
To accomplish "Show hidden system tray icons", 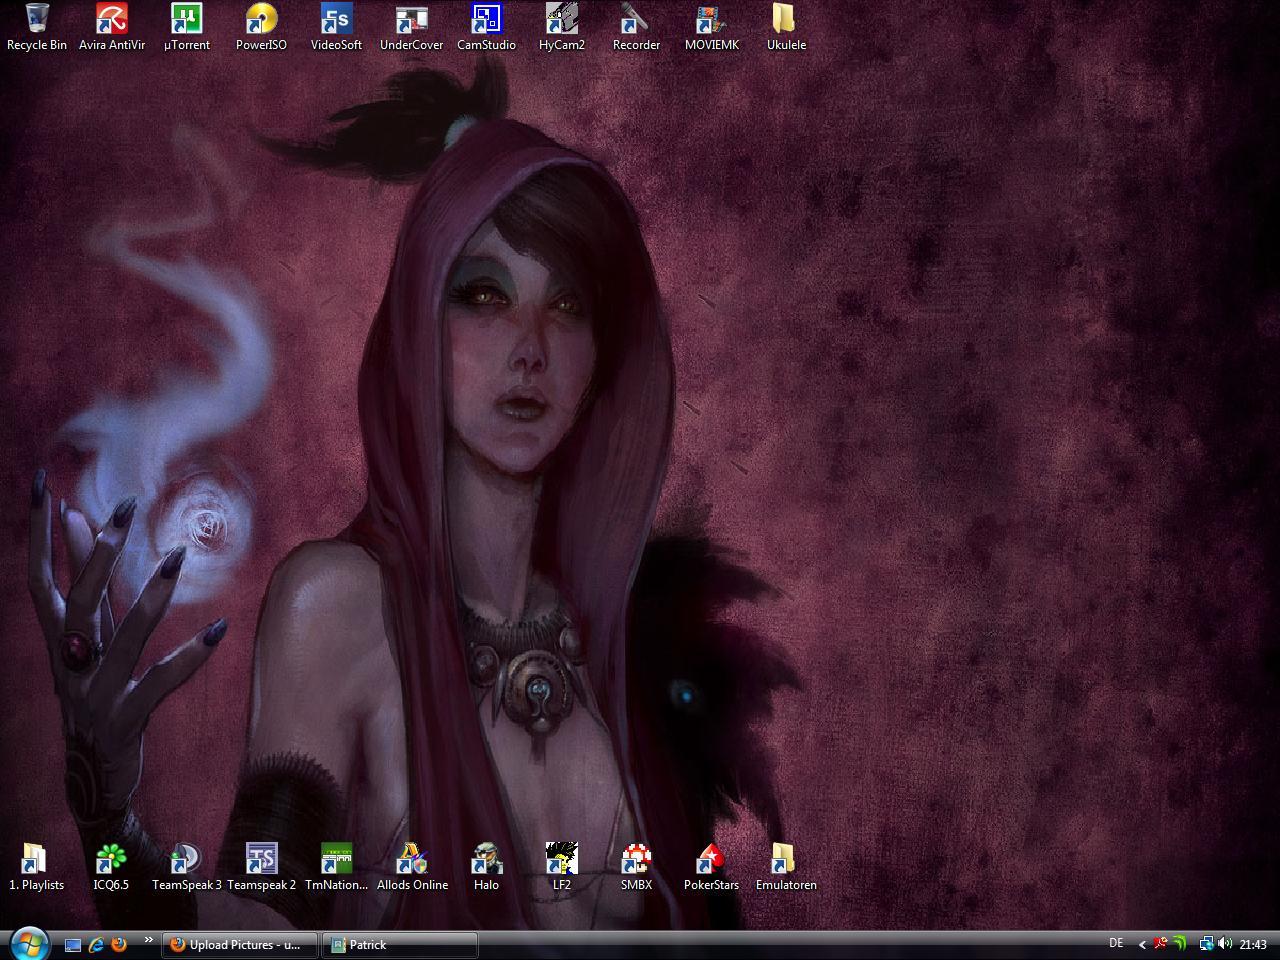I will [x=1142, y=945].
